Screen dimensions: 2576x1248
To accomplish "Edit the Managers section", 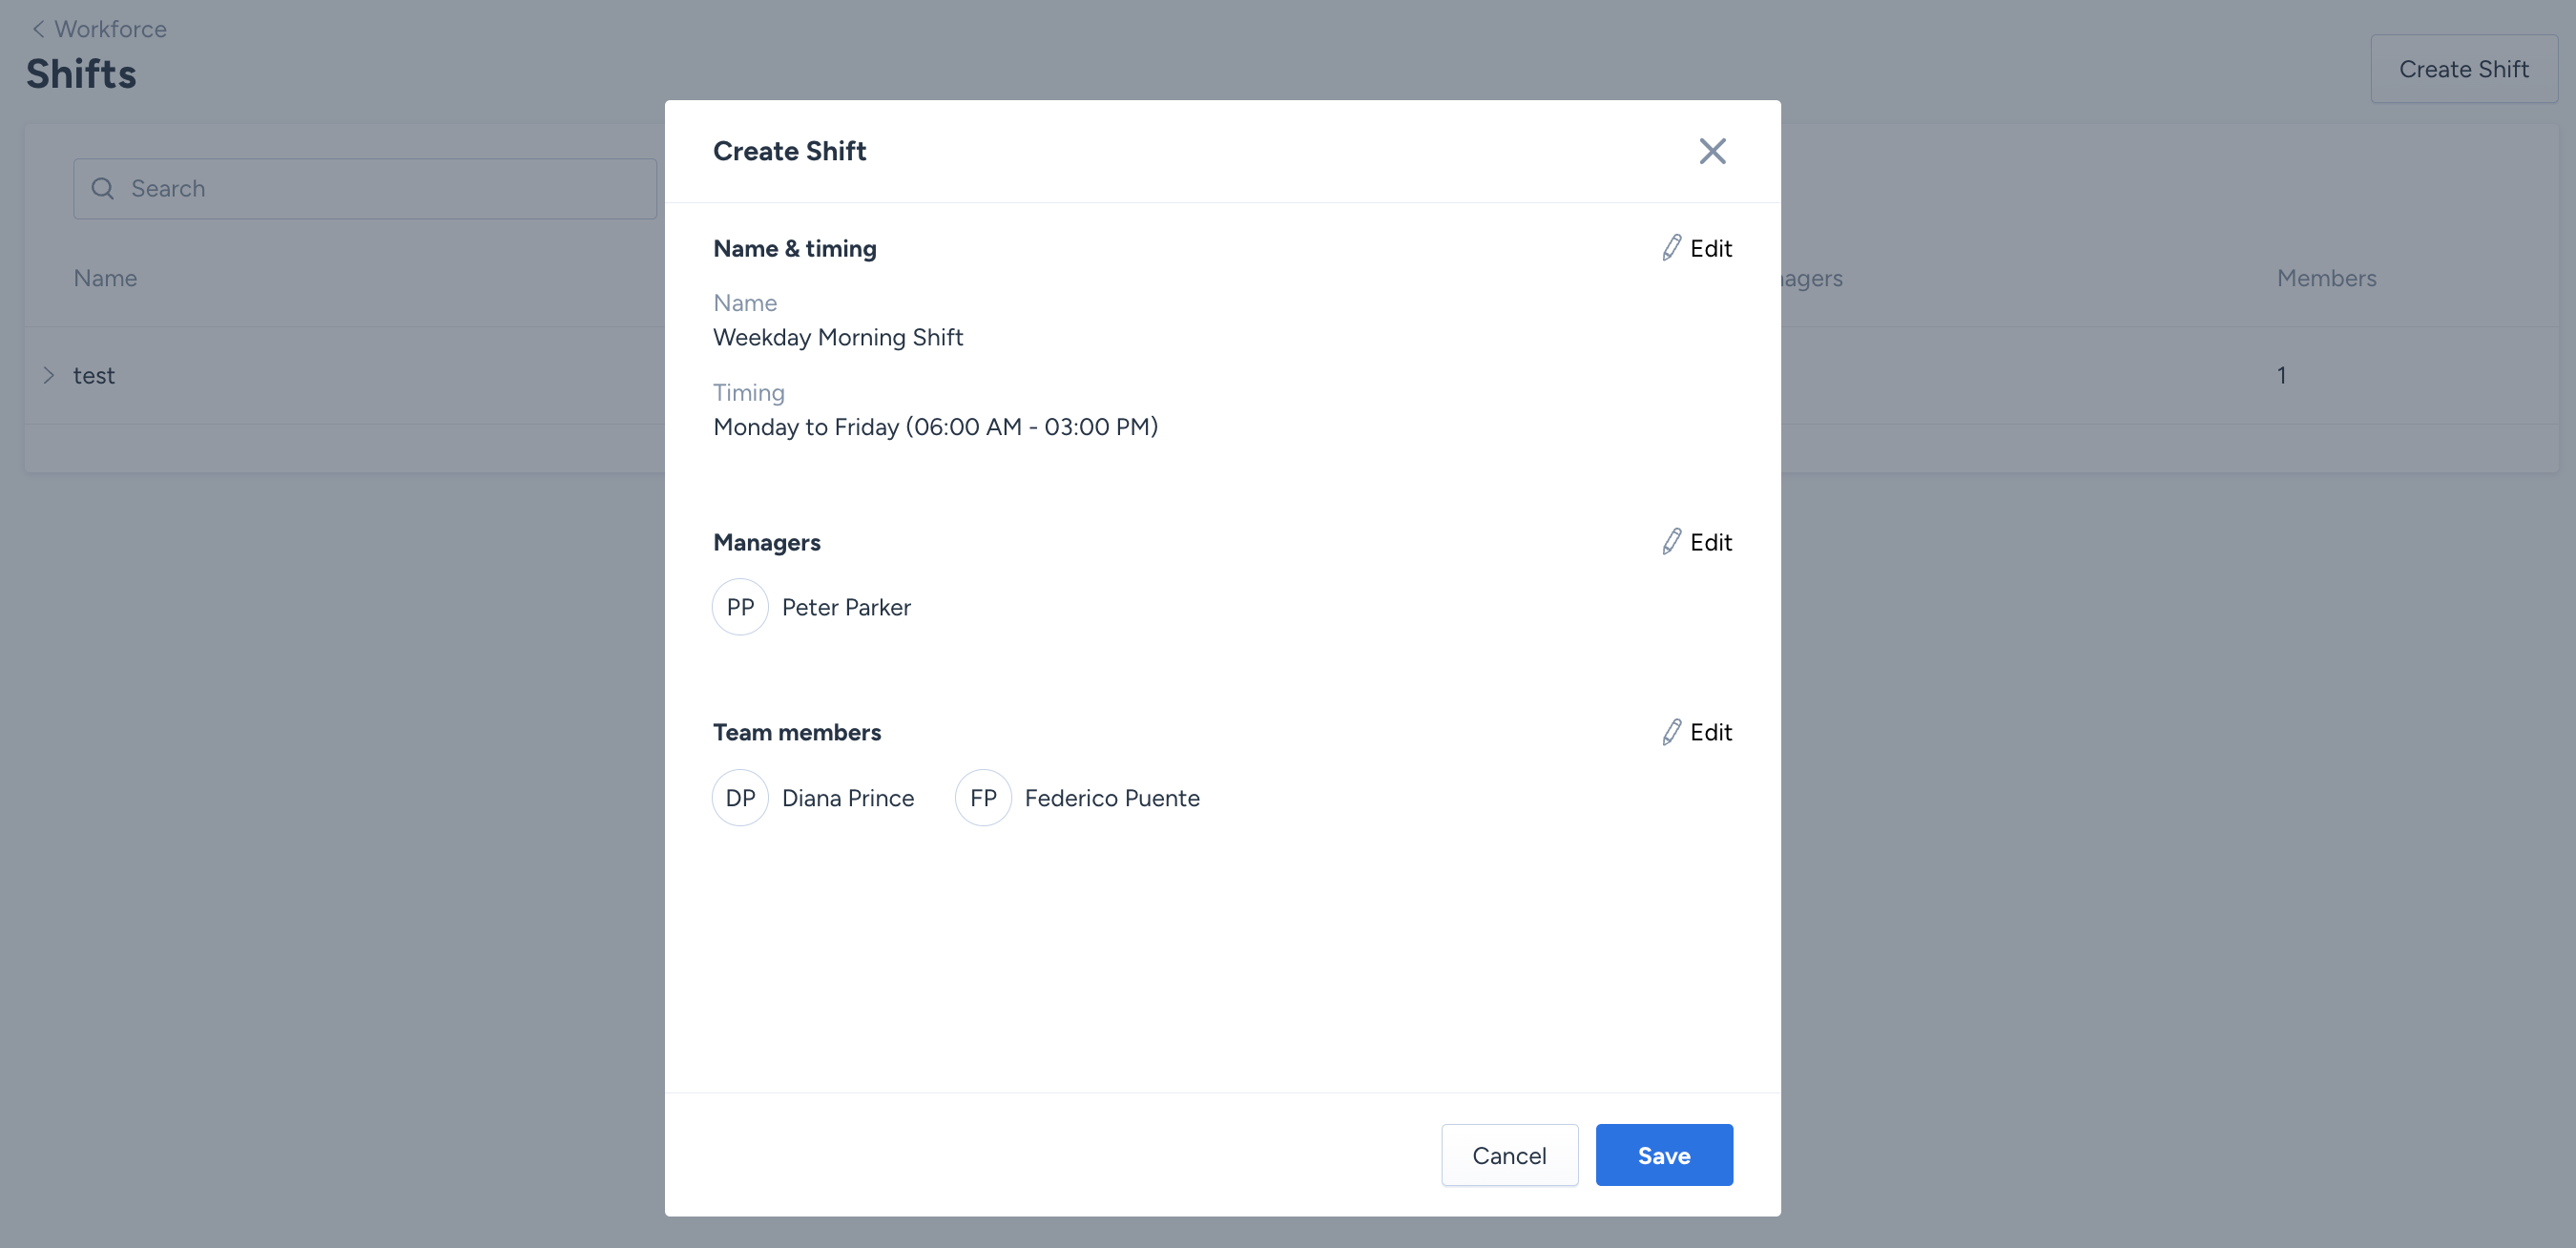I will click(x=1697, y=542).
